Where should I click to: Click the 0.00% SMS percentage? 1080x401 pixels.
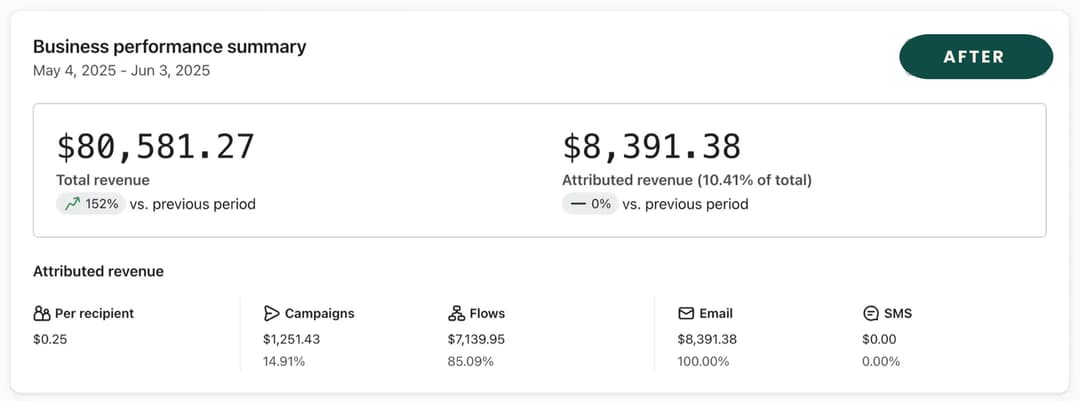[881, 362]
